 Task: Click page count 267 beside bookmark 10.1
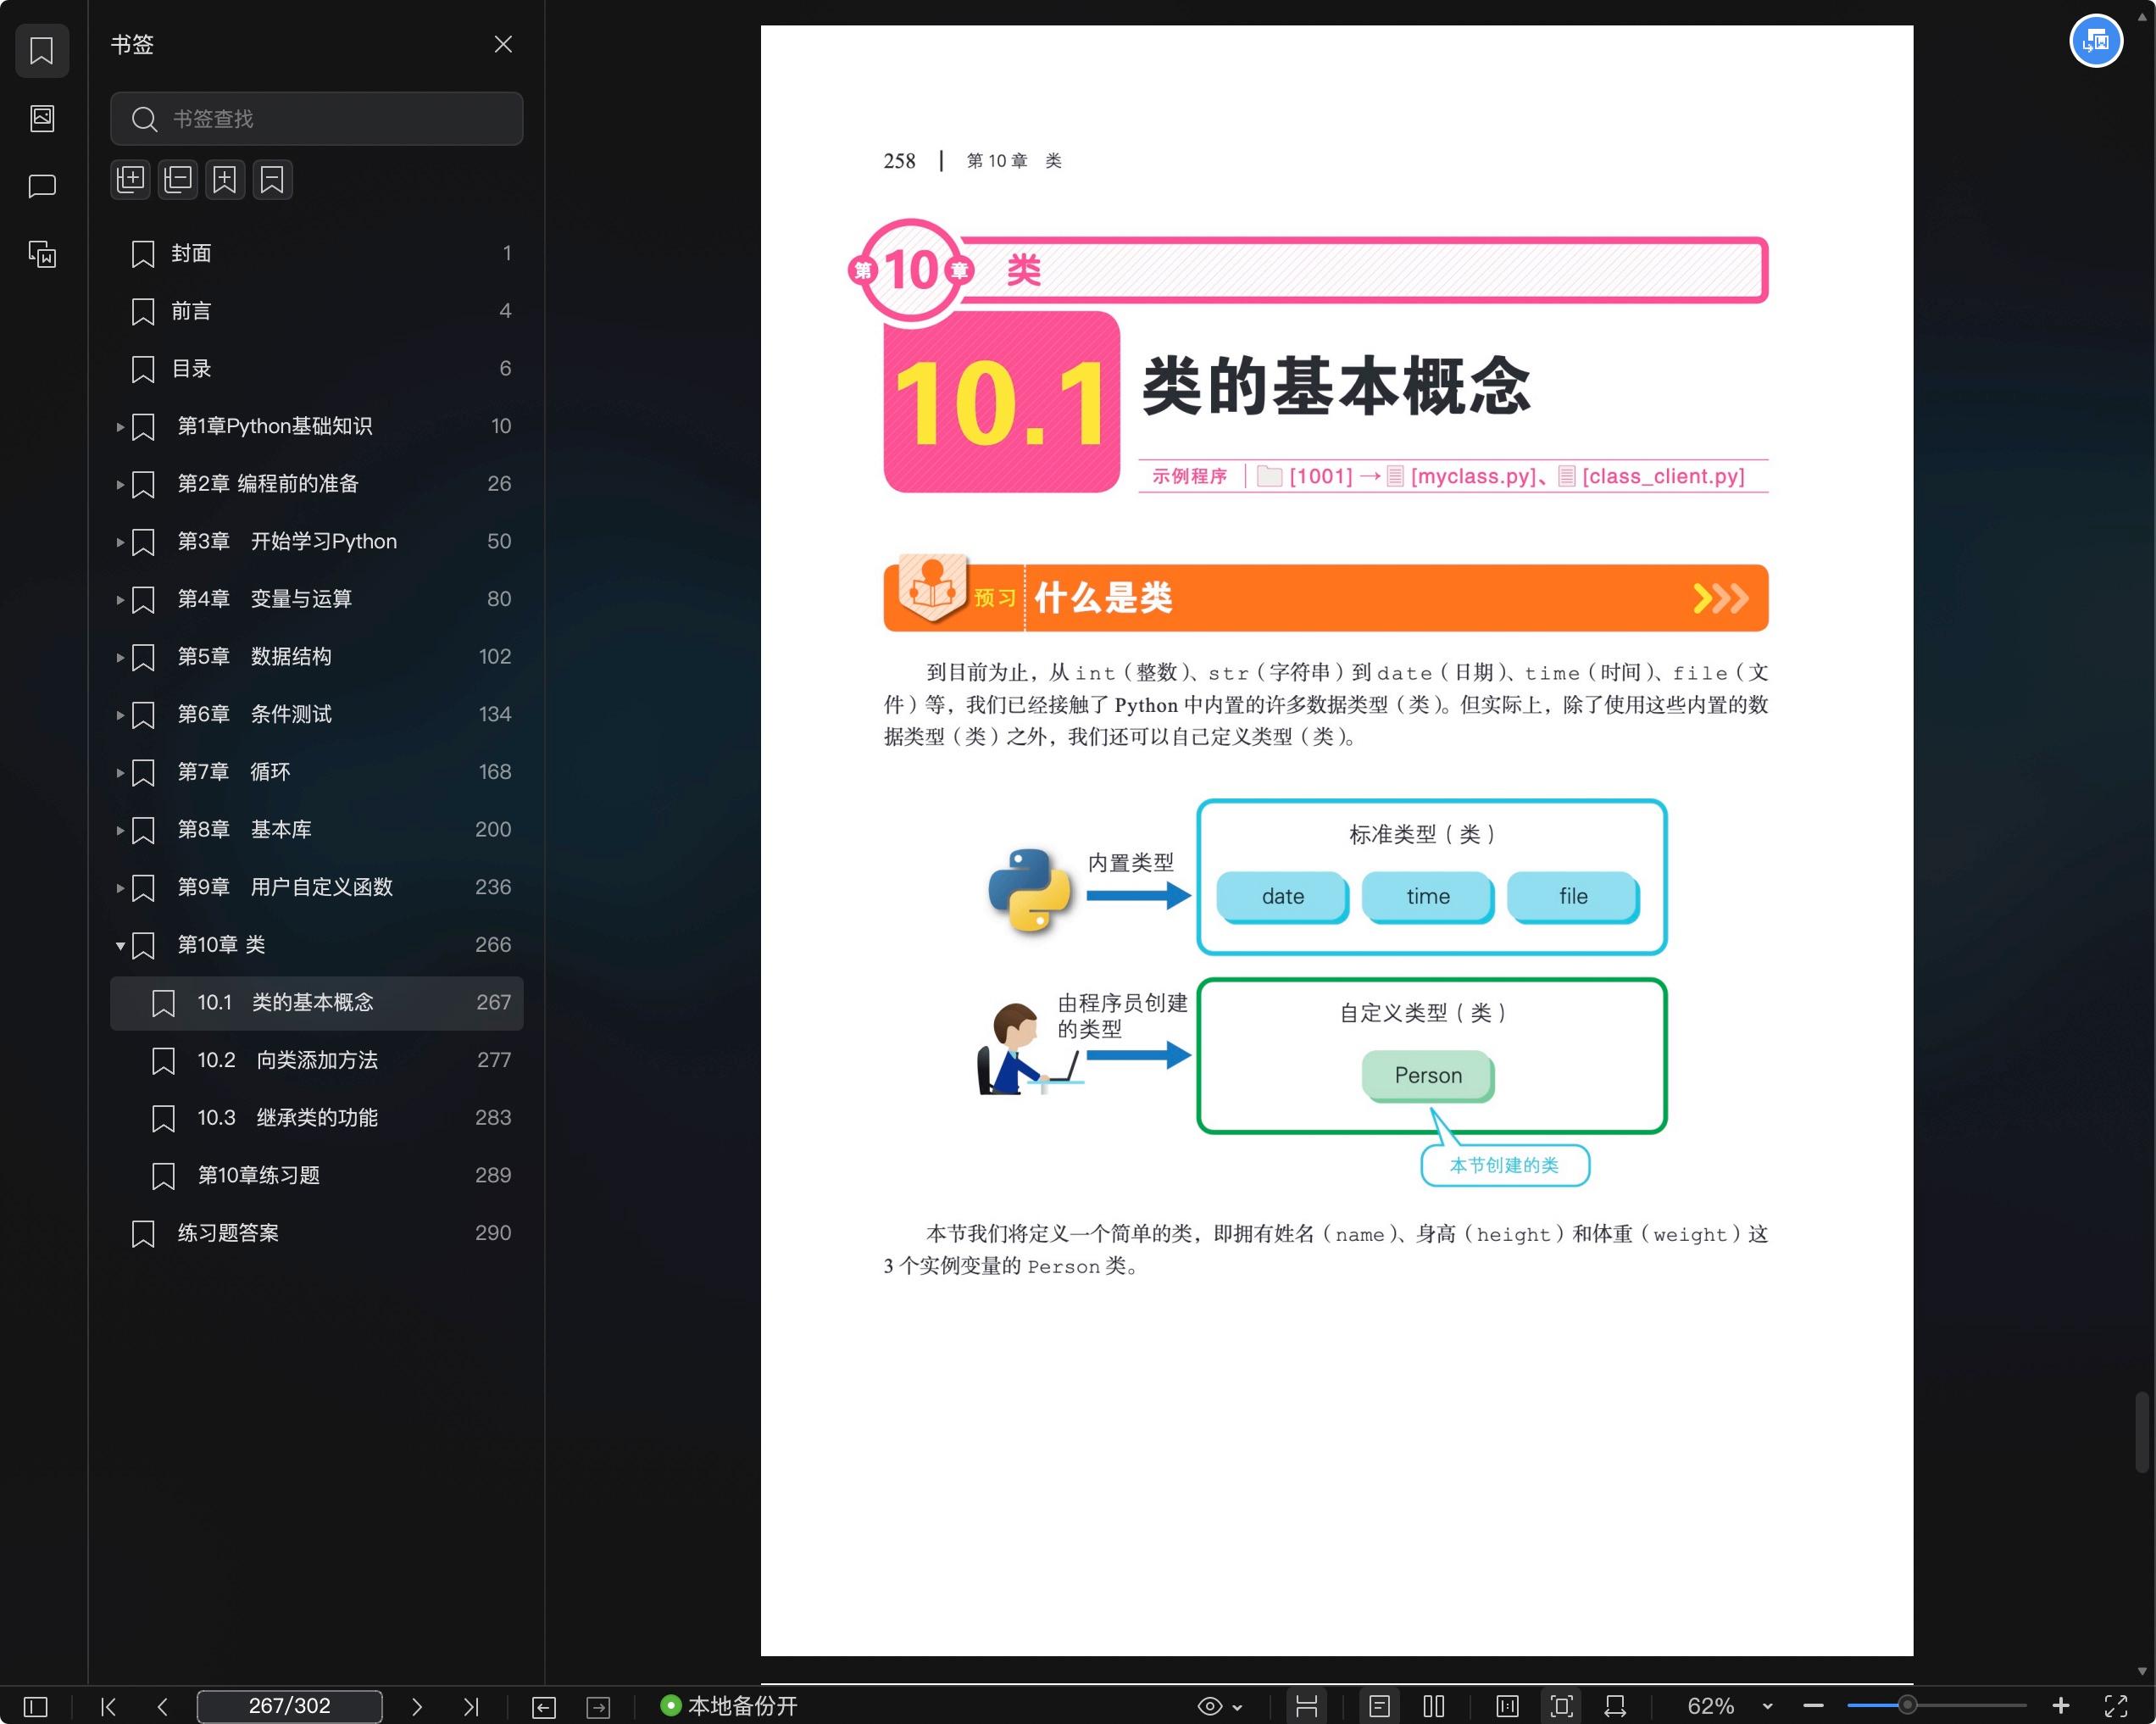point(493,1003)
